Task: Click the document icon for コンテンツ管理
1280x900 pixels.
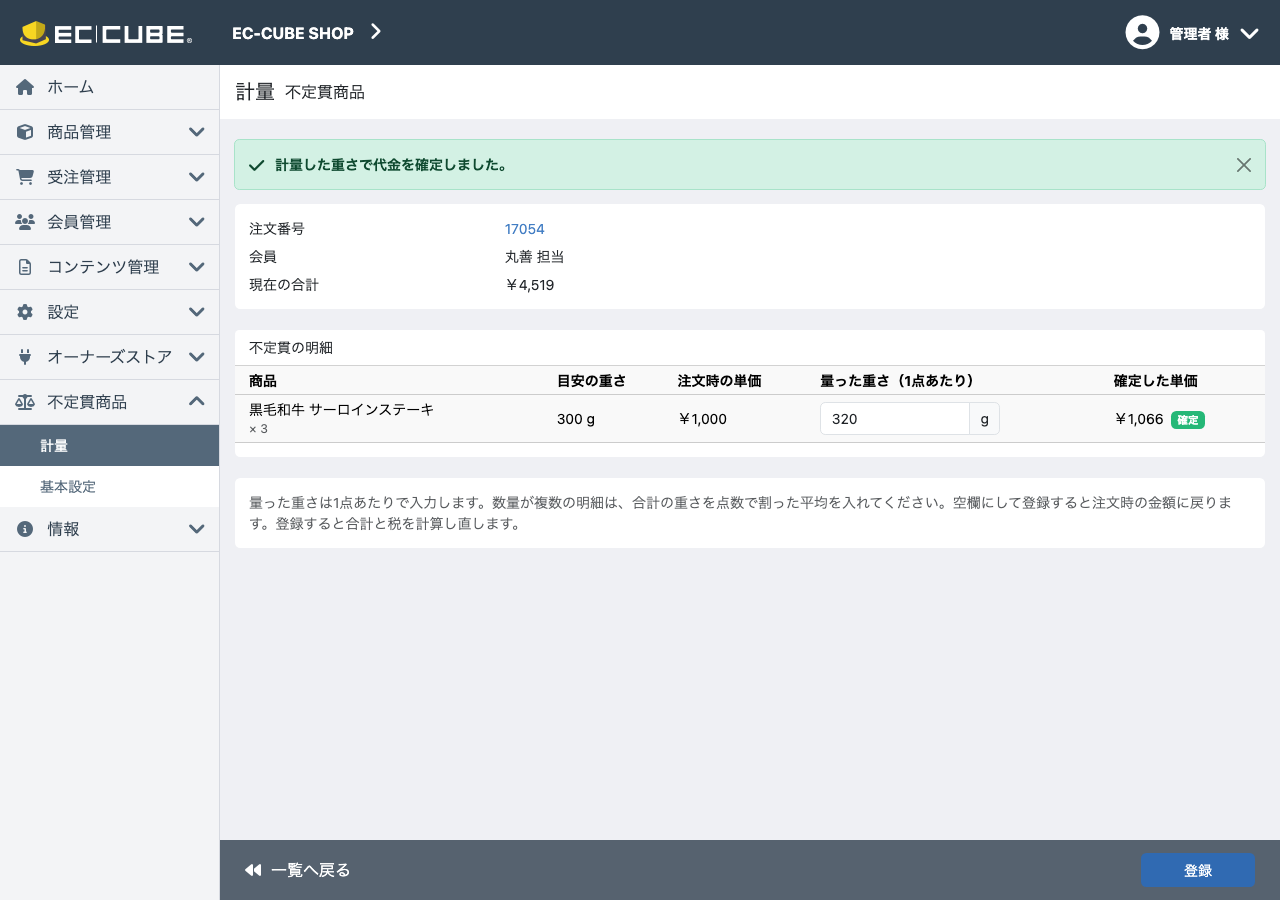Action: coord(25,267)
